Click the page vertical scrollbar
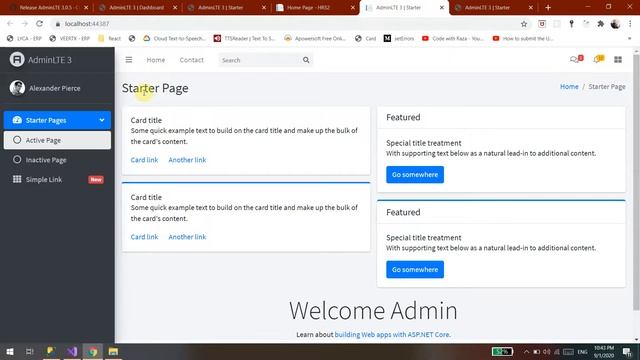The width and height of the screenshot is (640, 360). coord(636,182)
